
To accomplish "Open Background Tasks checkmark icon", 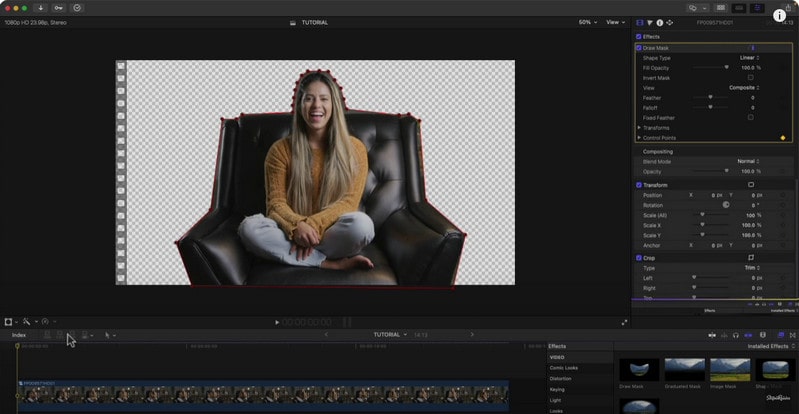I will click(77, 8).
